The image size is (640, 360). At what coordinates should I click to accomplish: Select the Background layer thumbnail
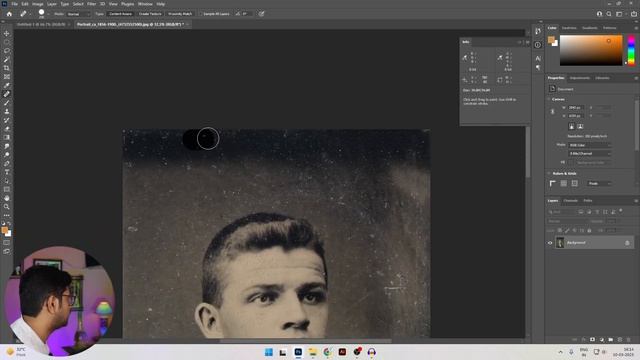[560, 243]
